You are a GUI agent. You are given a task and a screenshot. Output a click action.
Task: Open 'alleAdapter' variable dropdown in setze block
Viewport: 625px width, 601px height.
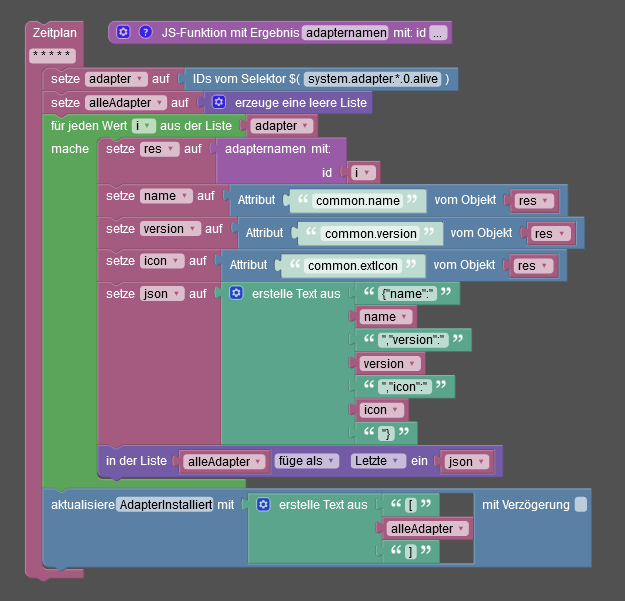[126, 103]
